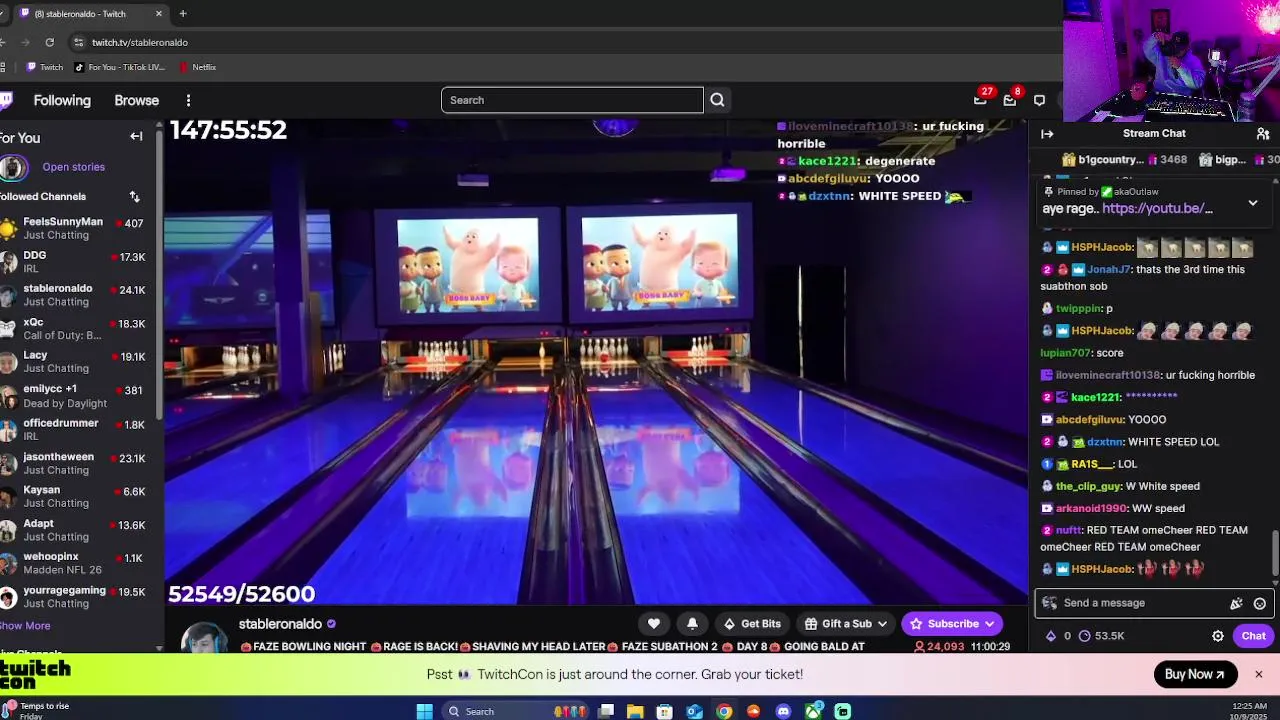Open notifications inbox icon with 8 badge
Viewport: 1280px width, 720px height.
(1010, 100)
